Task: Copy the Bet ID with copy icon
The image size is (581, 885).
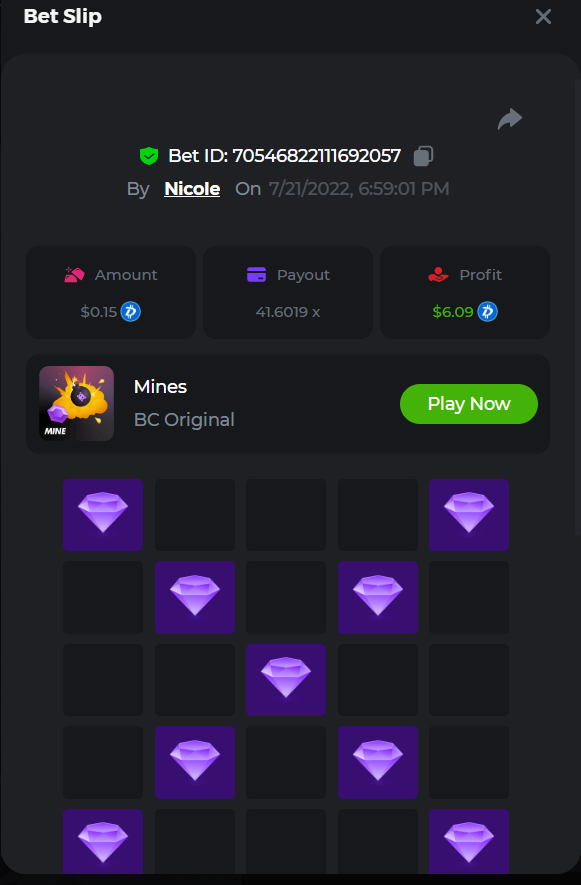Action: click(423, 156)
